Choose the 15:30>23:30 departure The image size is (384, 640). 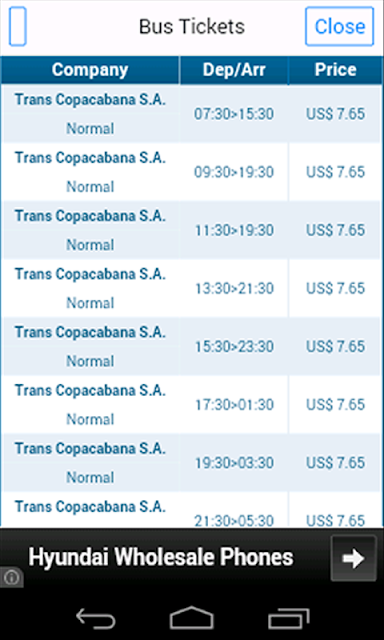click(x=192, y=346)
